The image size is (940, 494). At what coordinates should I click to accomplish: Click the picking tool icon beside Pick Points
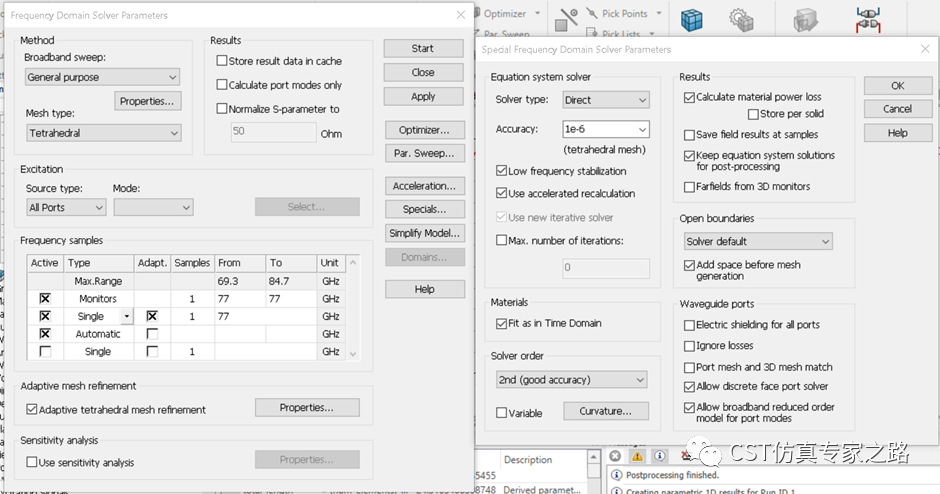point(566,20)
